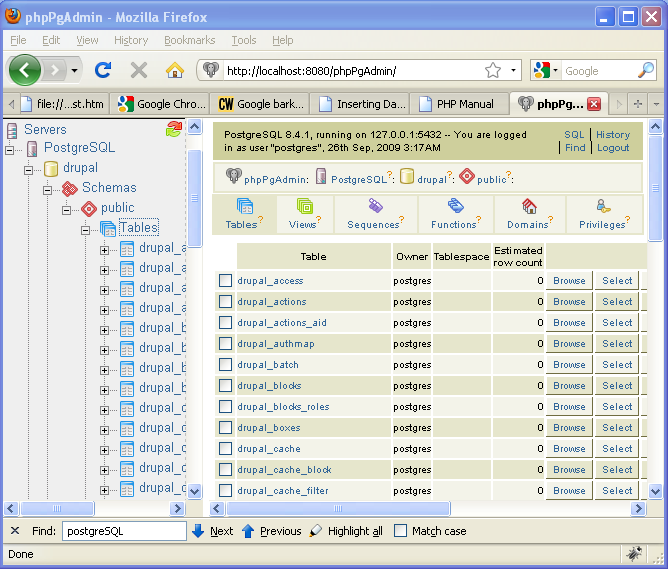
Task: Close the find bar with X
Action: [15, 531]
